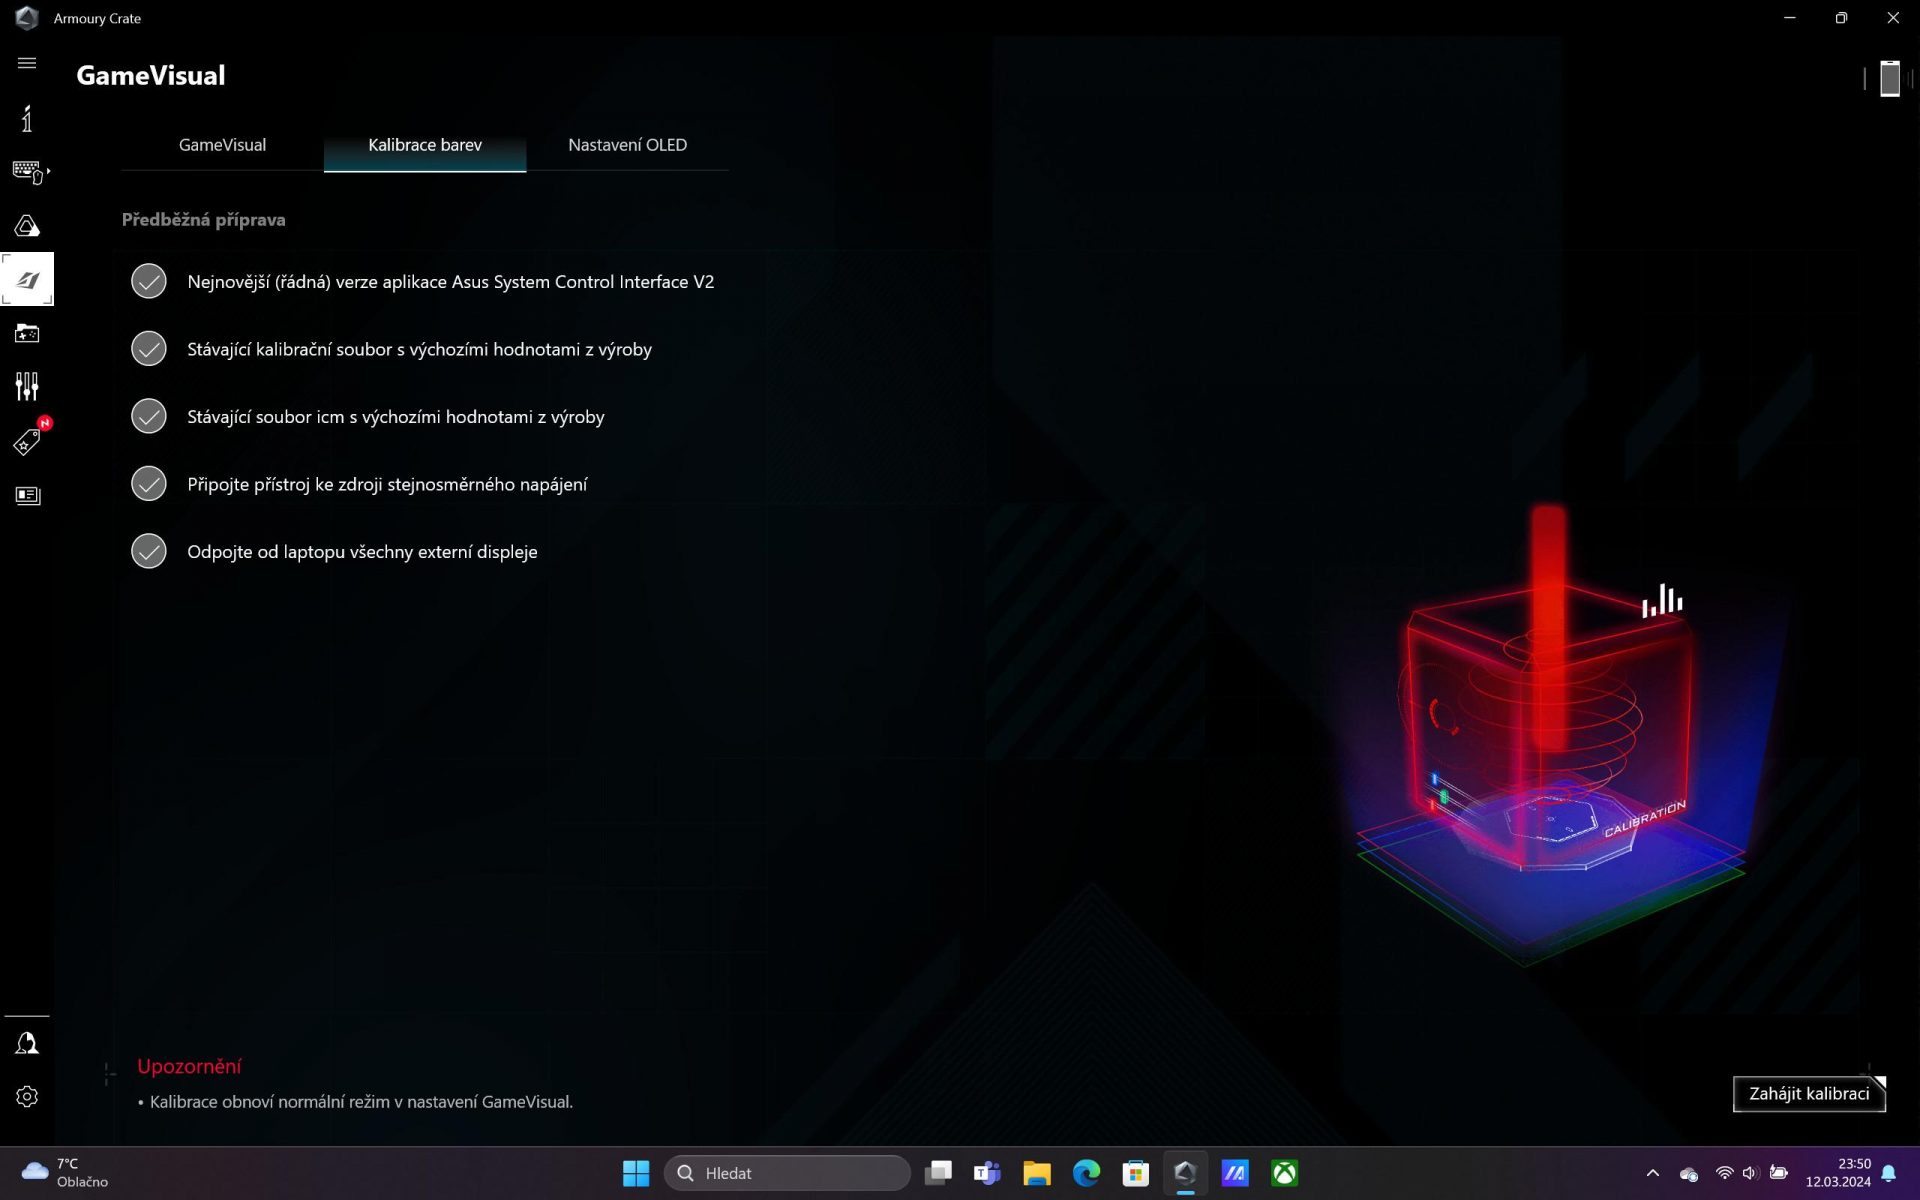This screenshot has height=1200, width=1920.
Task: Click battery tray icon
Action: coord(1778,1173)
